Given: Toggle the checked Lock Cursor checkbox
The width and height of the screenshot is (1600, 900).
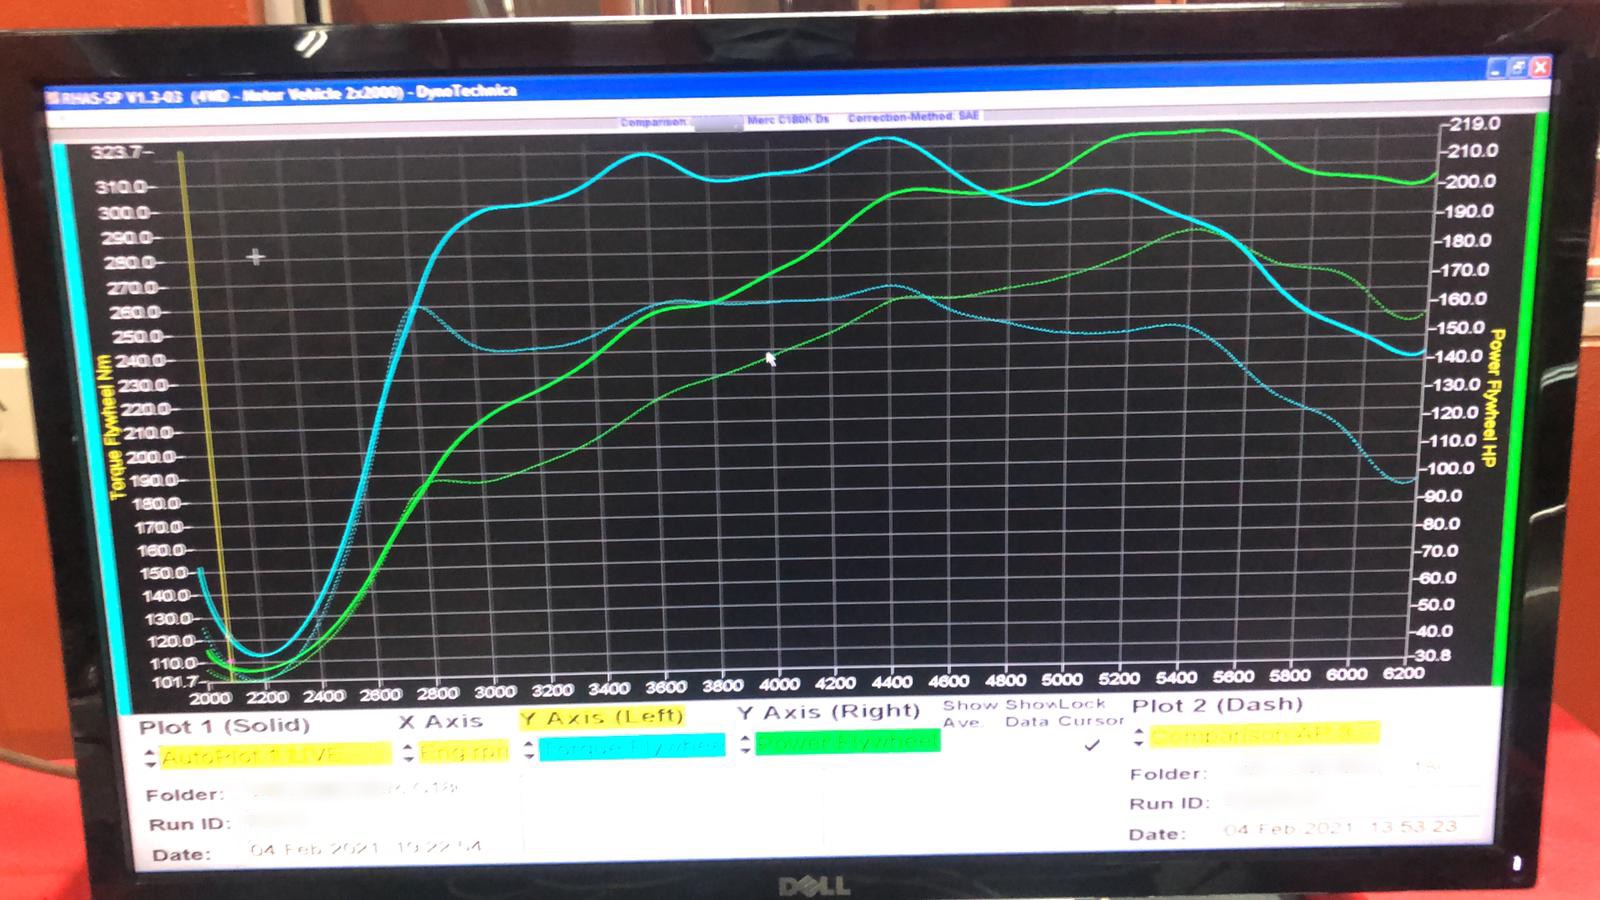Looking at the screenshot, I should tap(1092, 745).
